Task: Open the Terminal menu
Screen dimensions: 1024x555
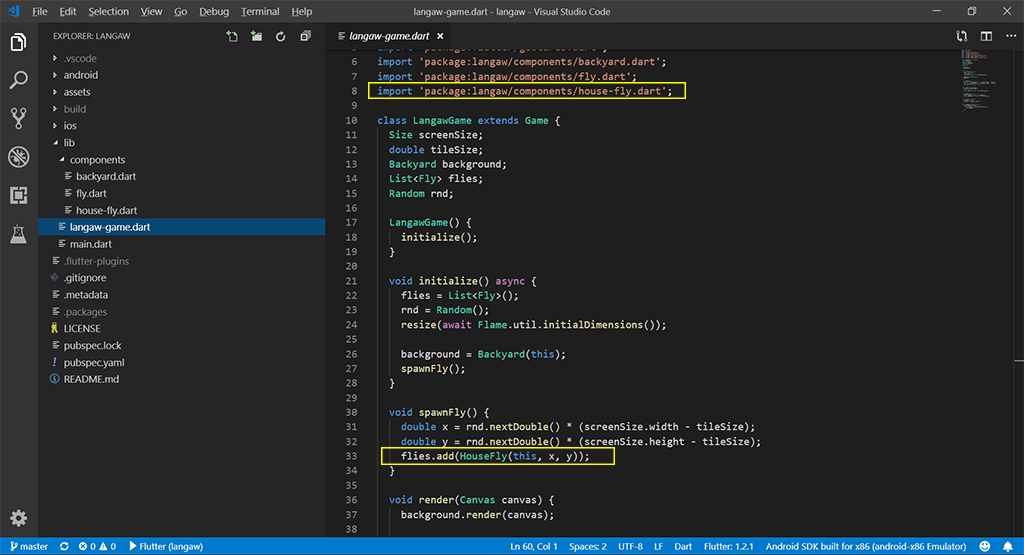Action: pyautogui.click(x=260, y=11)
